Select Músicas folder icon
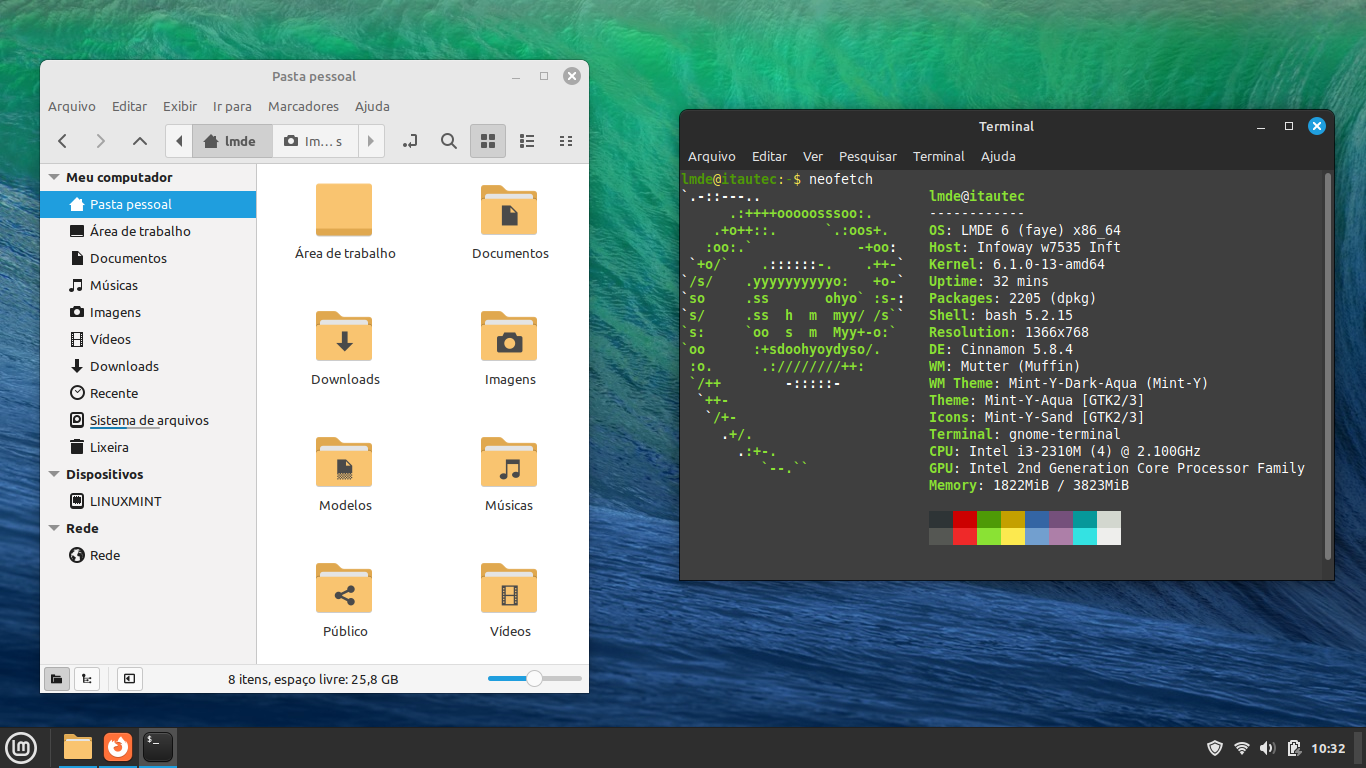The image size is (1366, 768). point(509,463)
